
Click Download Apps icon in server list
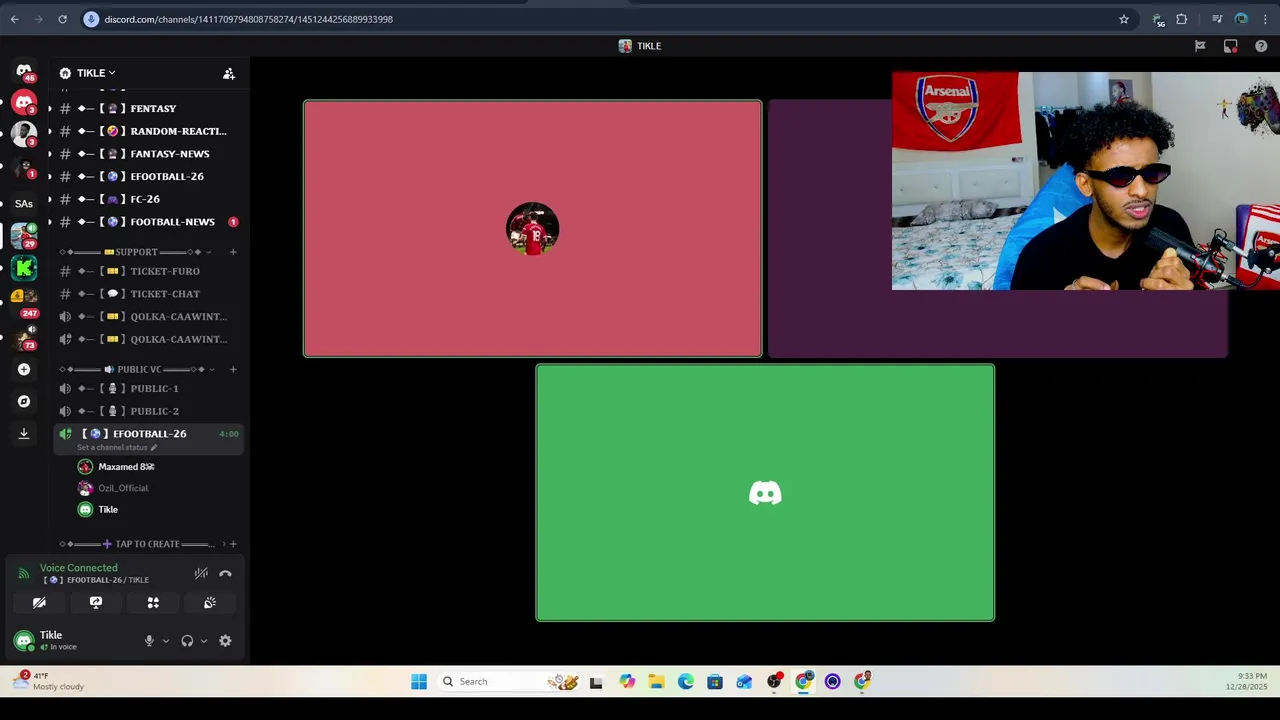pyautogui.click(x=24, y=433)
